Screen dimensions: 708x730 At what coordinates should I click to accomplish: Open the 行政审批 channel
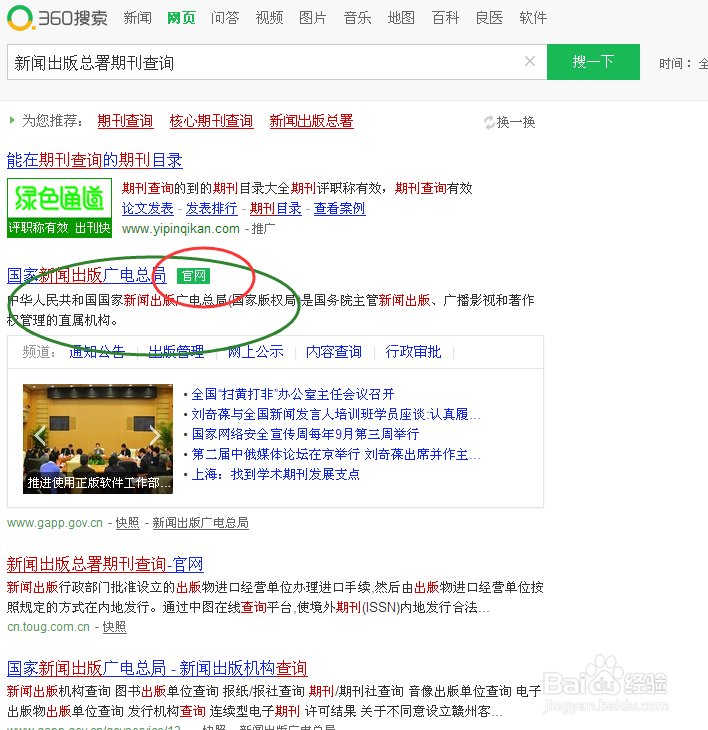413,351
